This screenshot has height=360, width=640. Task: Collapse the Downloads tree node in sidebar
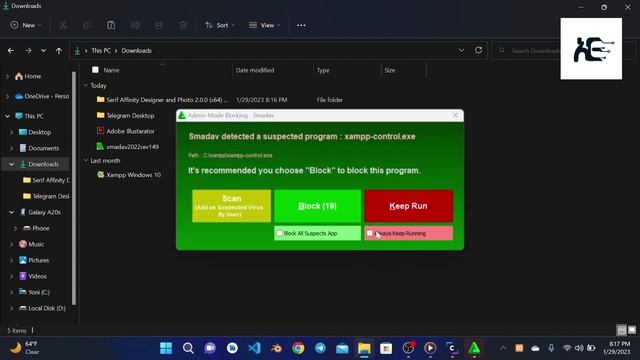pos(11,164)
